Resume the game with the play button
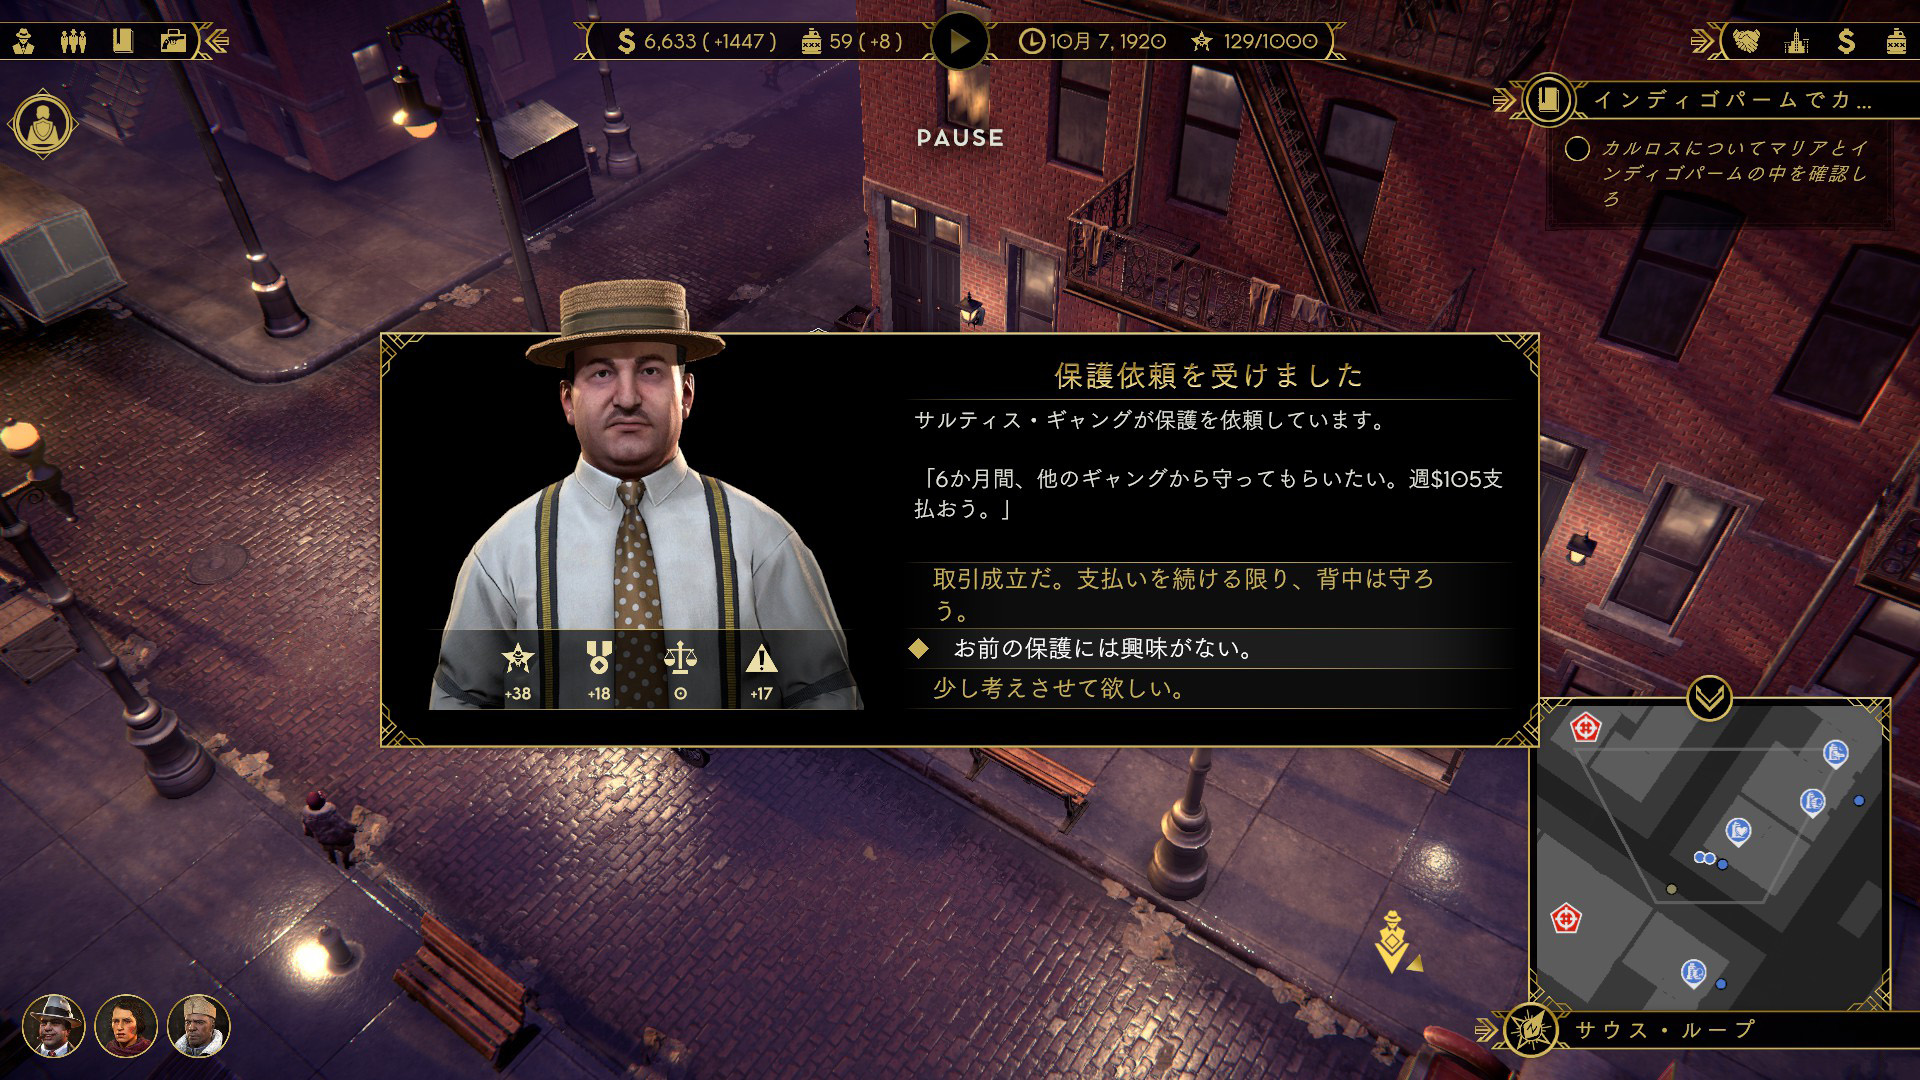This screenshot has height=1080, width=1920. (959, 41)
